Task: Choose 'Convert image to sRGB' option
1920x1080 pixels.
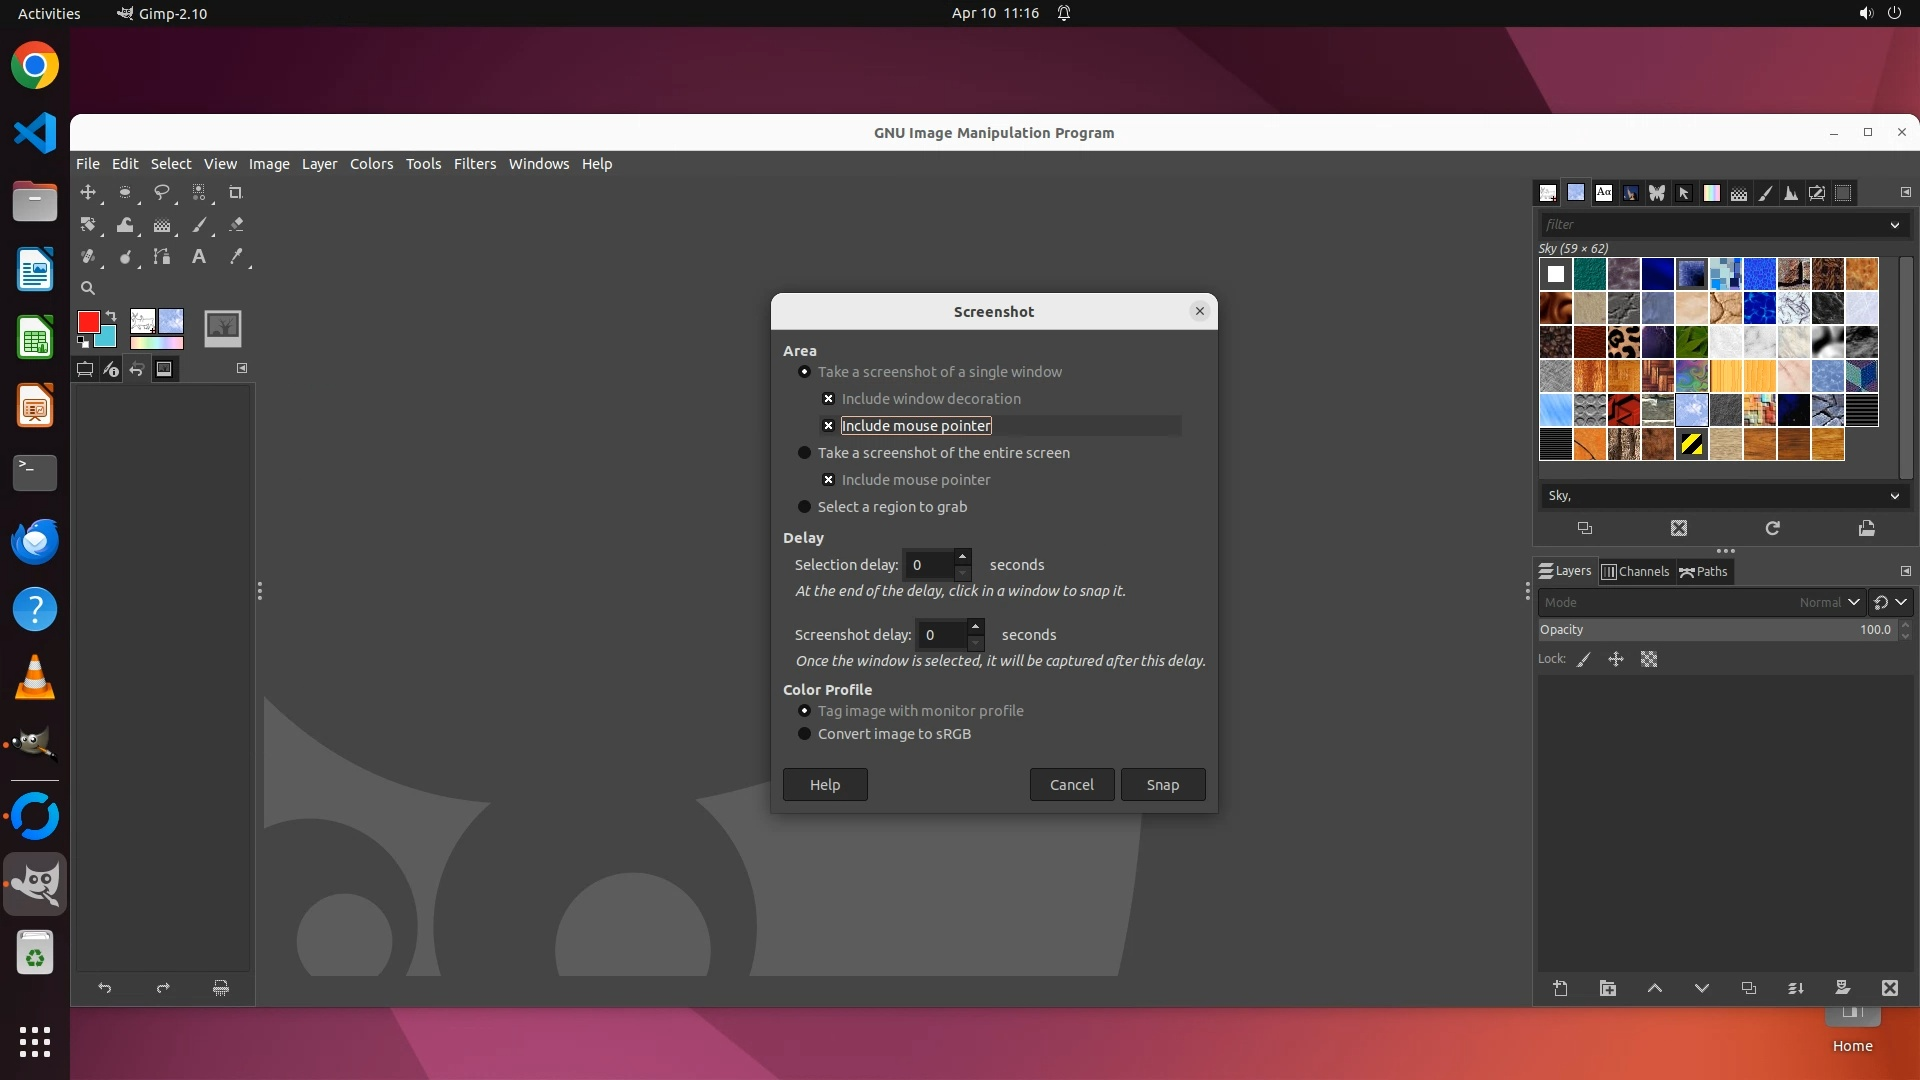Action: [x=804, y=734]
